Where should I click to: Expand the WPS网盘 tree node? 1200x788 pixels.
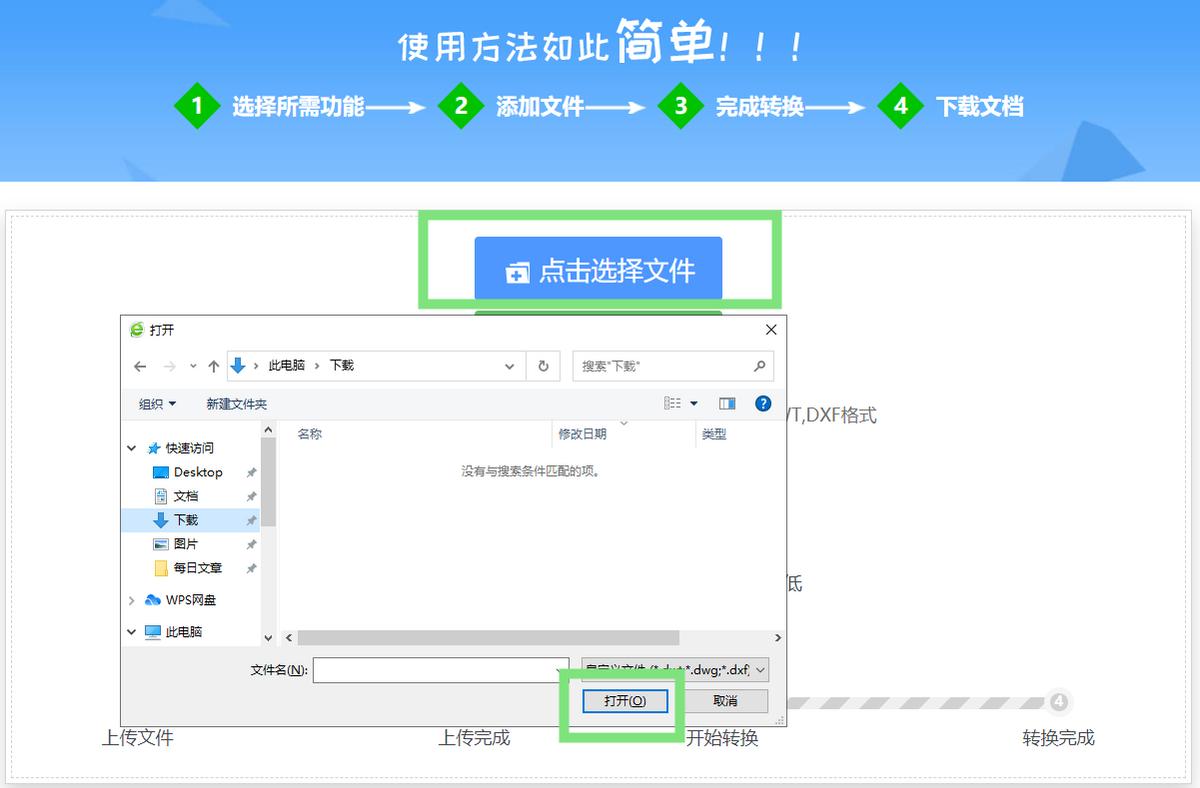(132, 600)
